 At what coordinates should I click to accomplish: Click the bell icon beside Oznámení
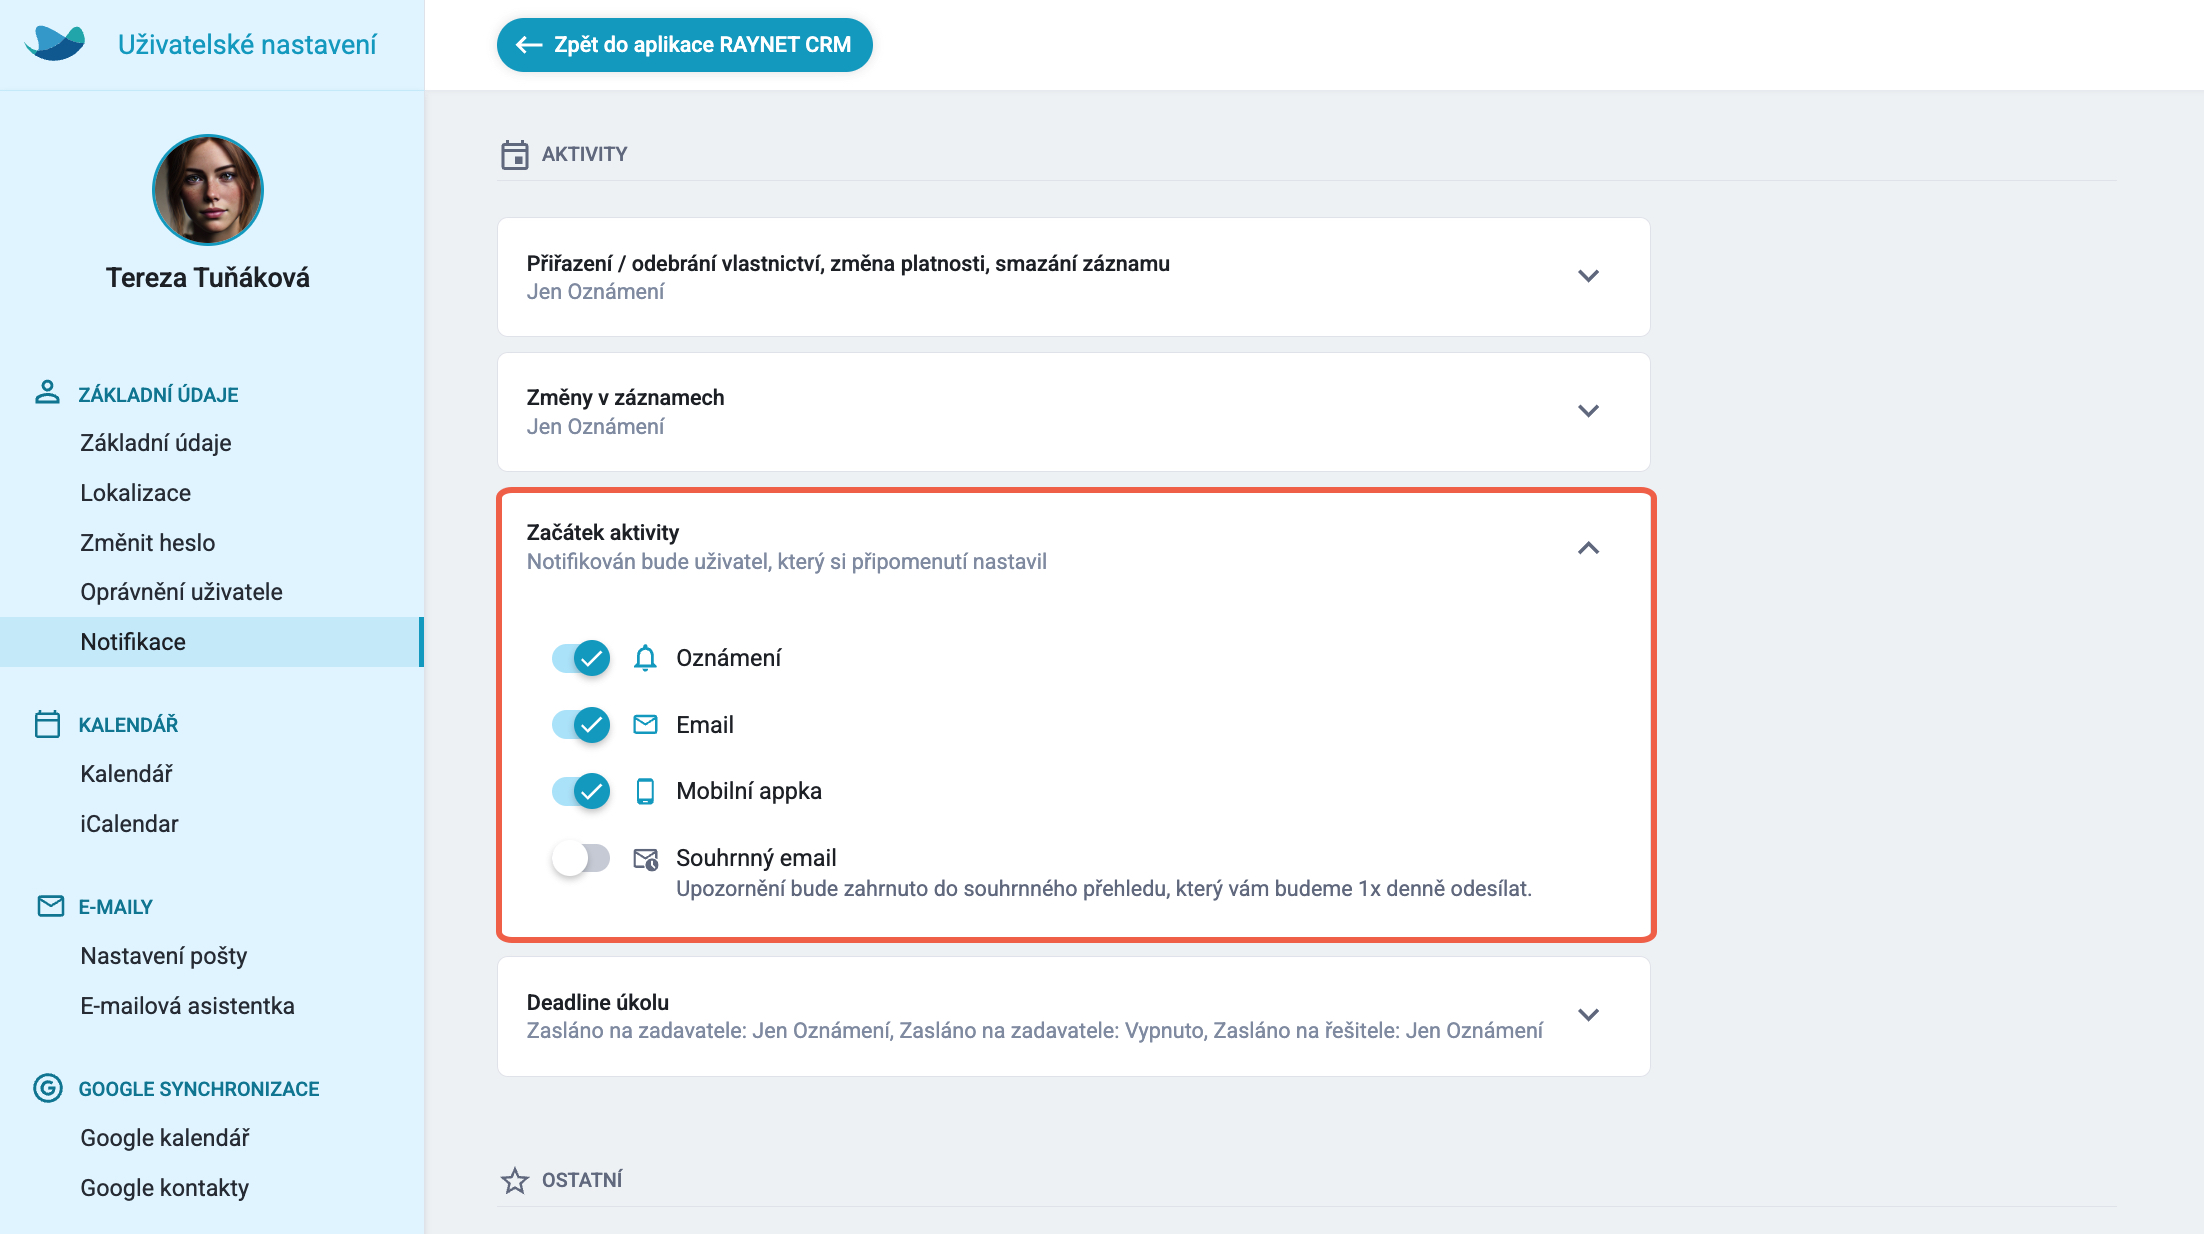pyautogui.click(x=645, y=658)
